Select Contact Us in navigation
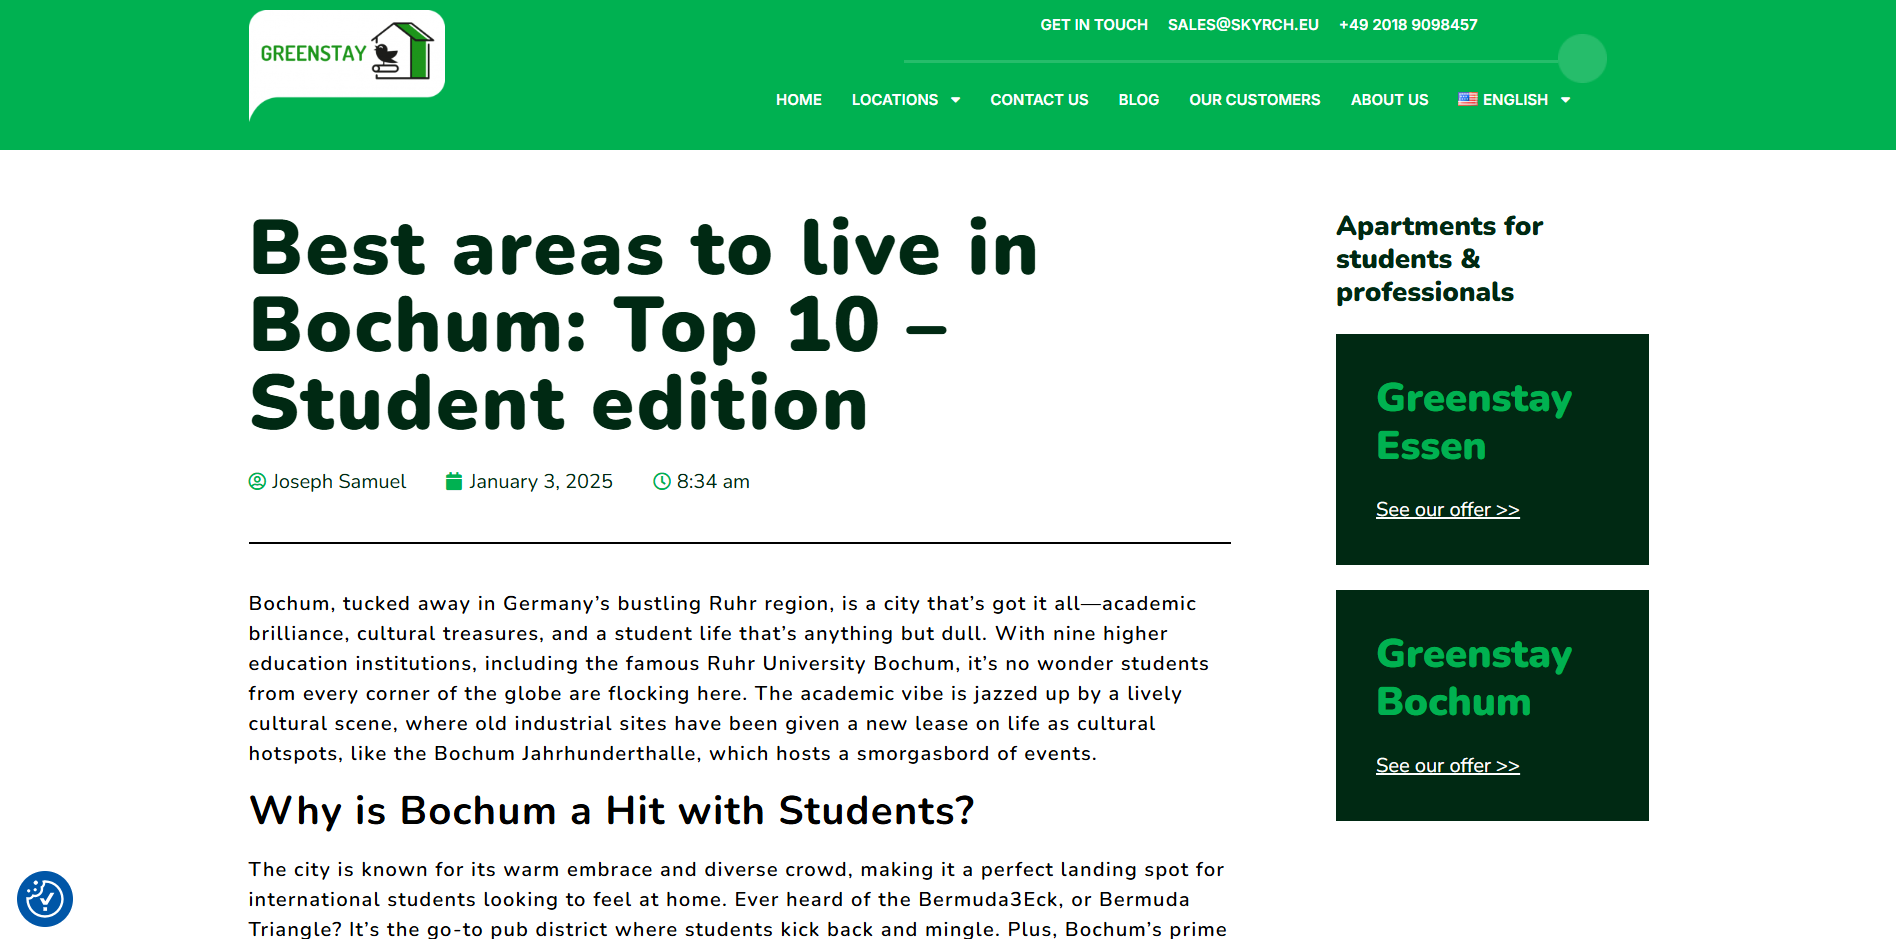Image resolution: width=1896 pixels, height=942 pixels. click(x=1039, y=100)
